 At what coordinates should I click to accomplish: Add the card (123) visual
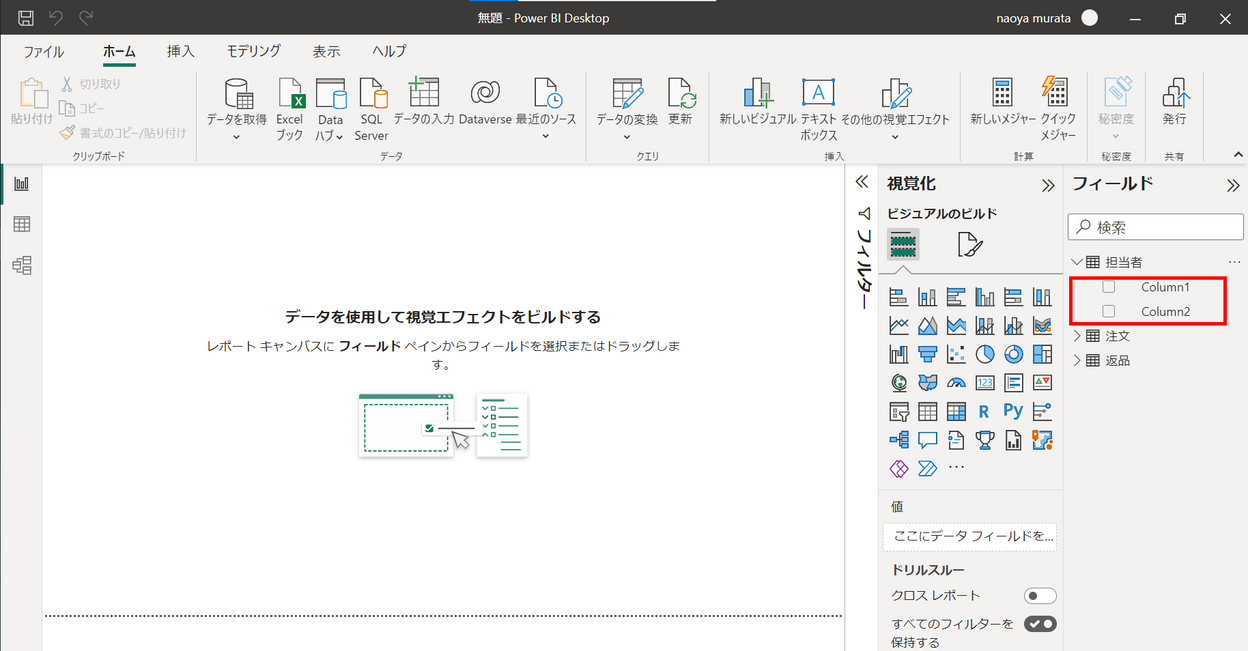(985, 383)
